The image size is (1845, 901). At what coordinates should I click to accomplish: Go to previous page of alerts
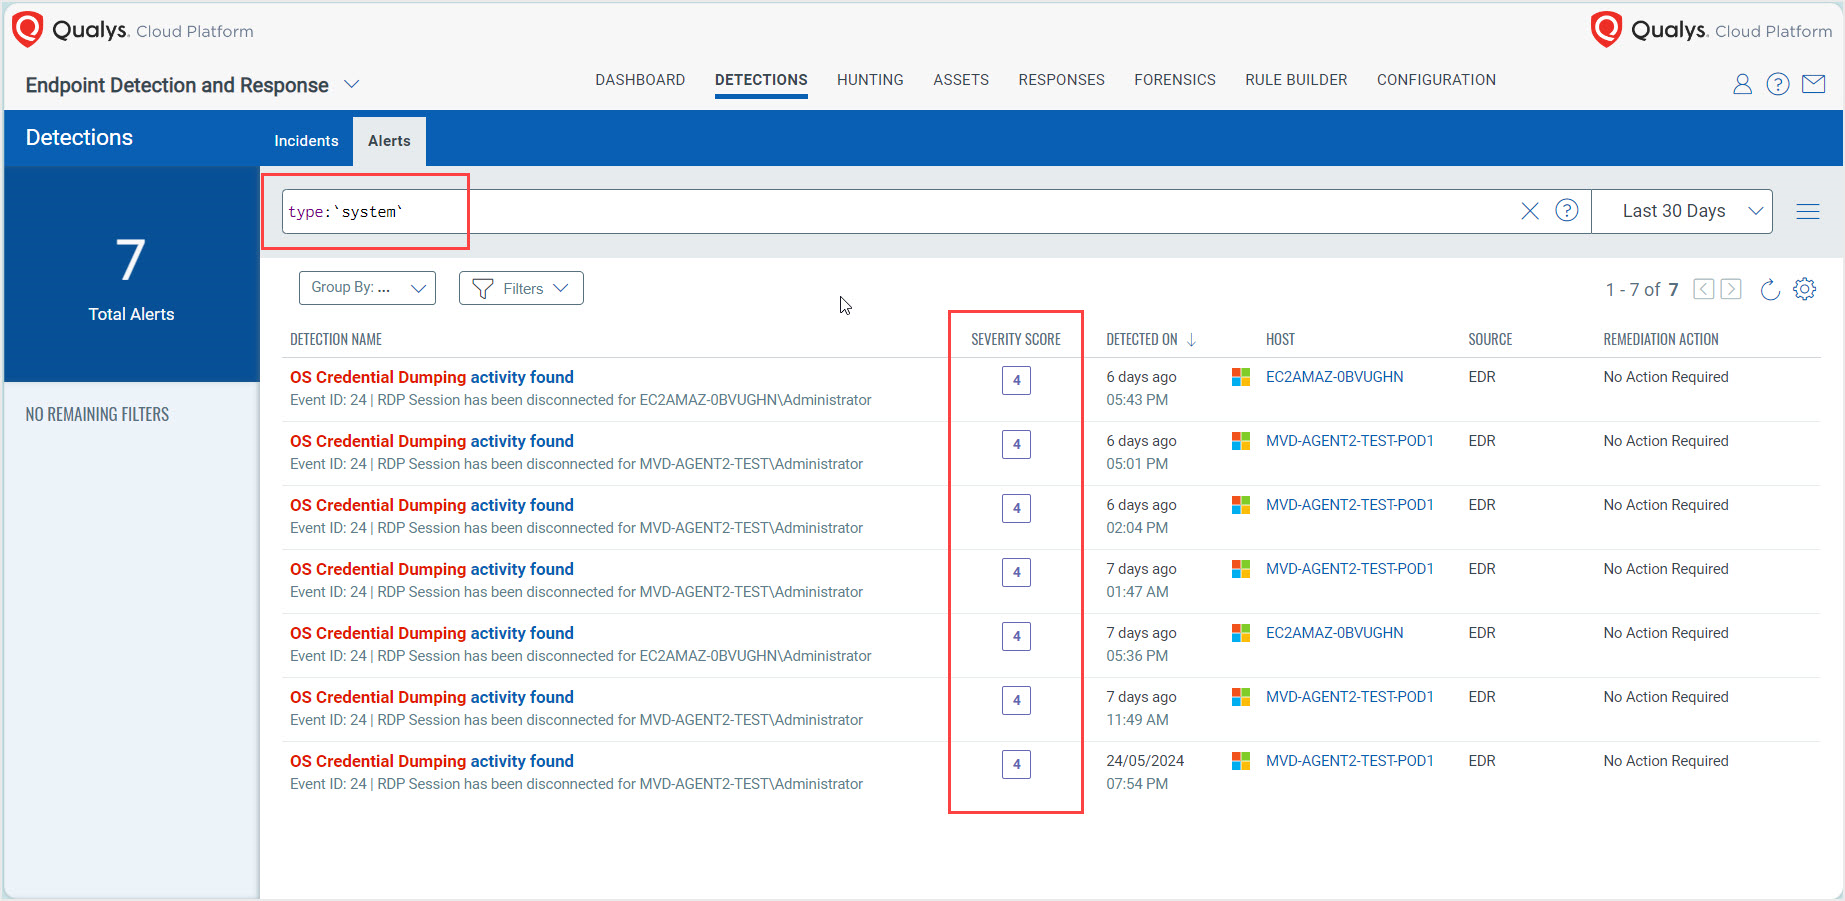click(1703, 289)
